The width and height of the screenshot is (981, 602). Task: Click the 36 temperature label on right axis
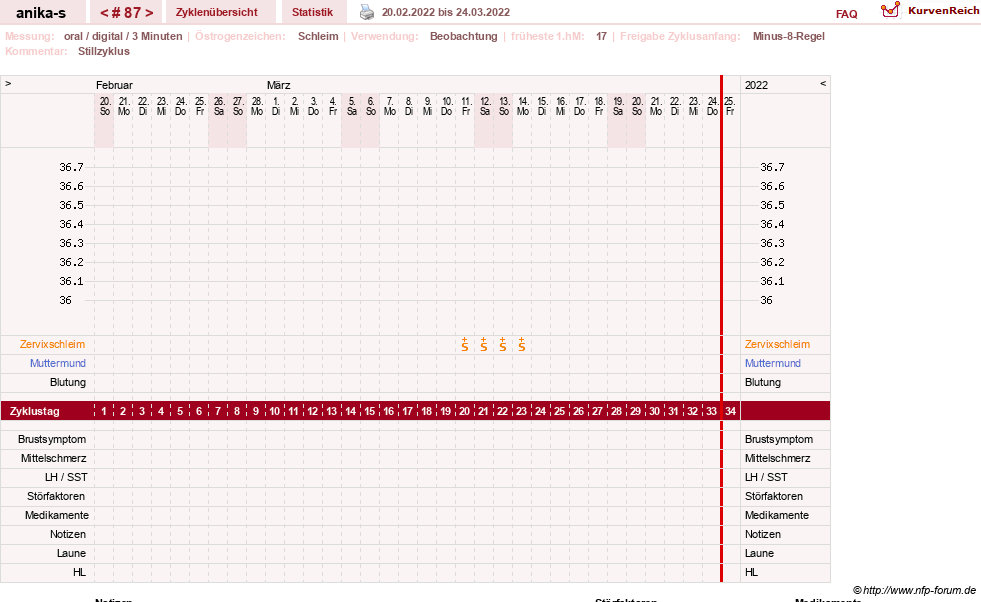766,300
